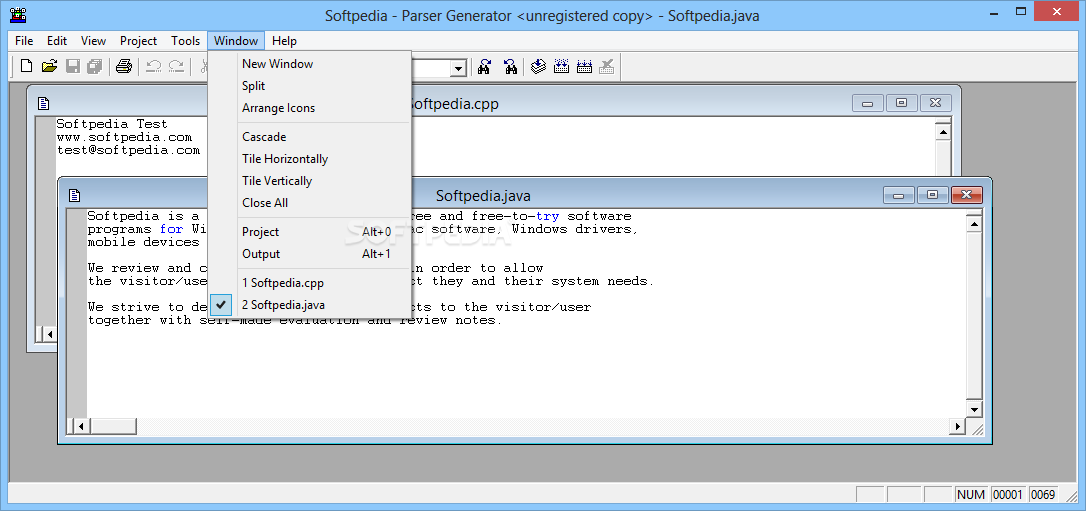This screenshot has height=511, width=1086.
Task: Click the Find Next binoculars icon
Action: (485, 66)
